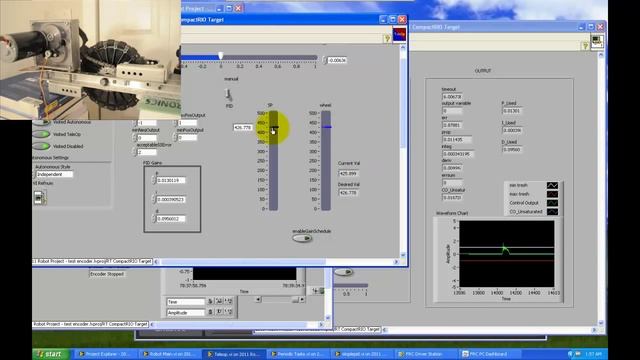Click the Time axis format icon
The width and height of the screenshot is (640, 360).
219,301
